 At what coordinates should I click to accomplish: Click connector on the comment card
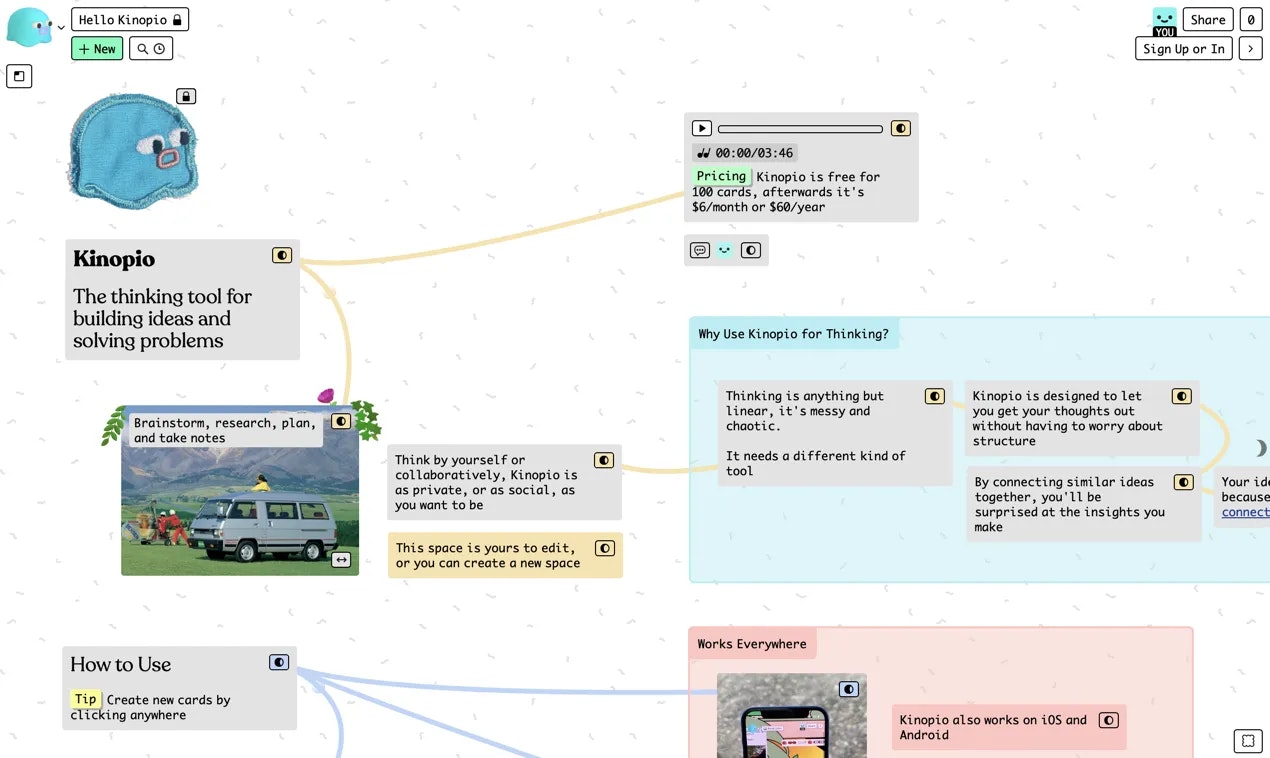coord(751,250)
